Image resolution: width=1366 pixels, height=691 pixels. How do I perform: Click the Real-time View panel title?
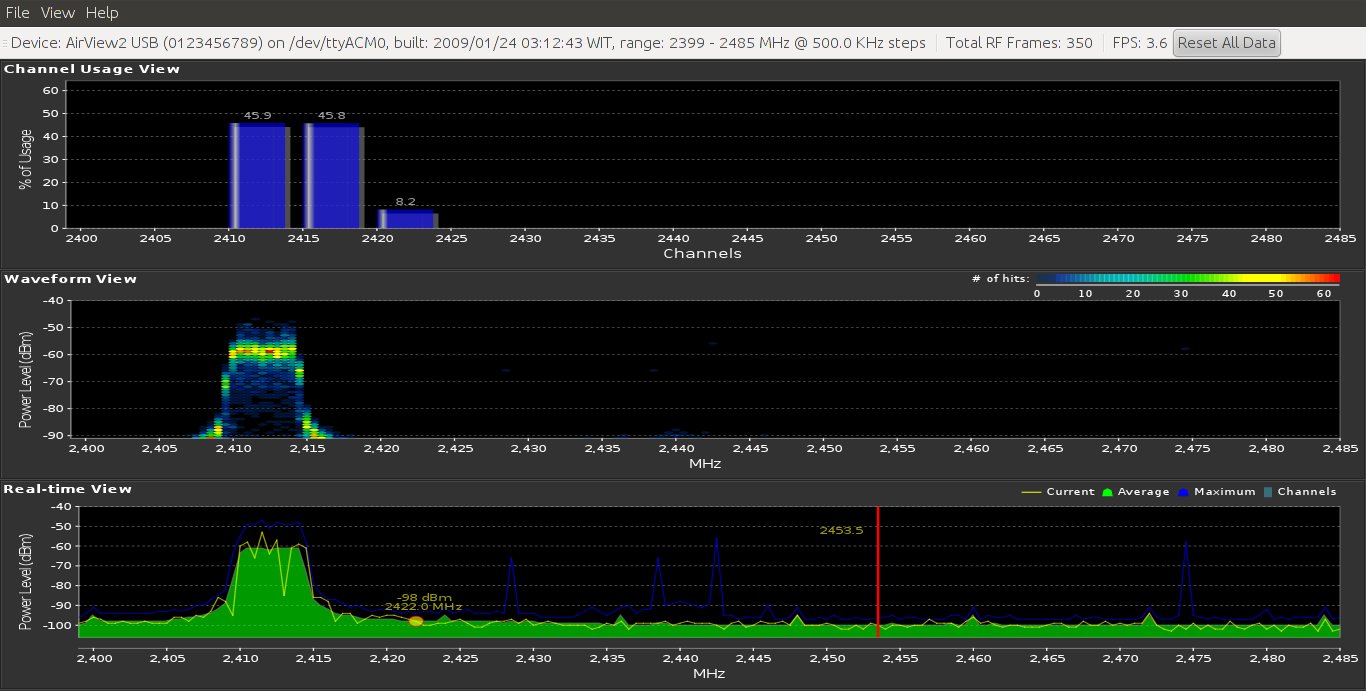click(x=68, y=489)
